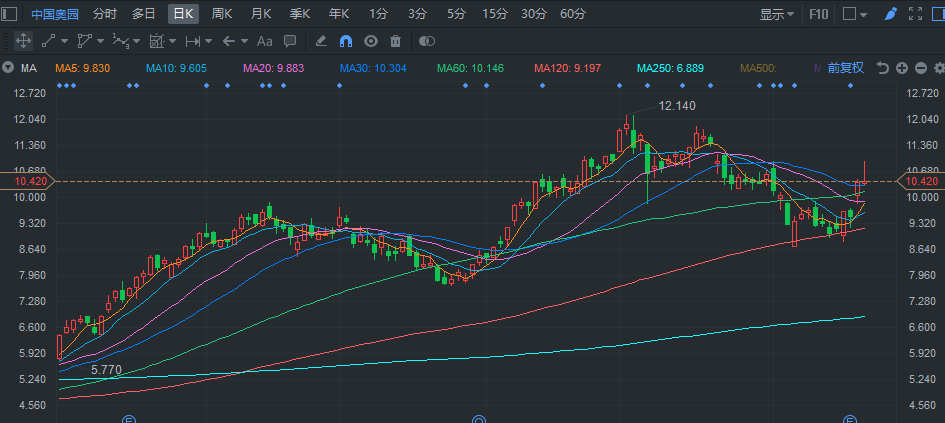
Task: Switch to the 分时 tab
Action: click(x=105, y=14)
